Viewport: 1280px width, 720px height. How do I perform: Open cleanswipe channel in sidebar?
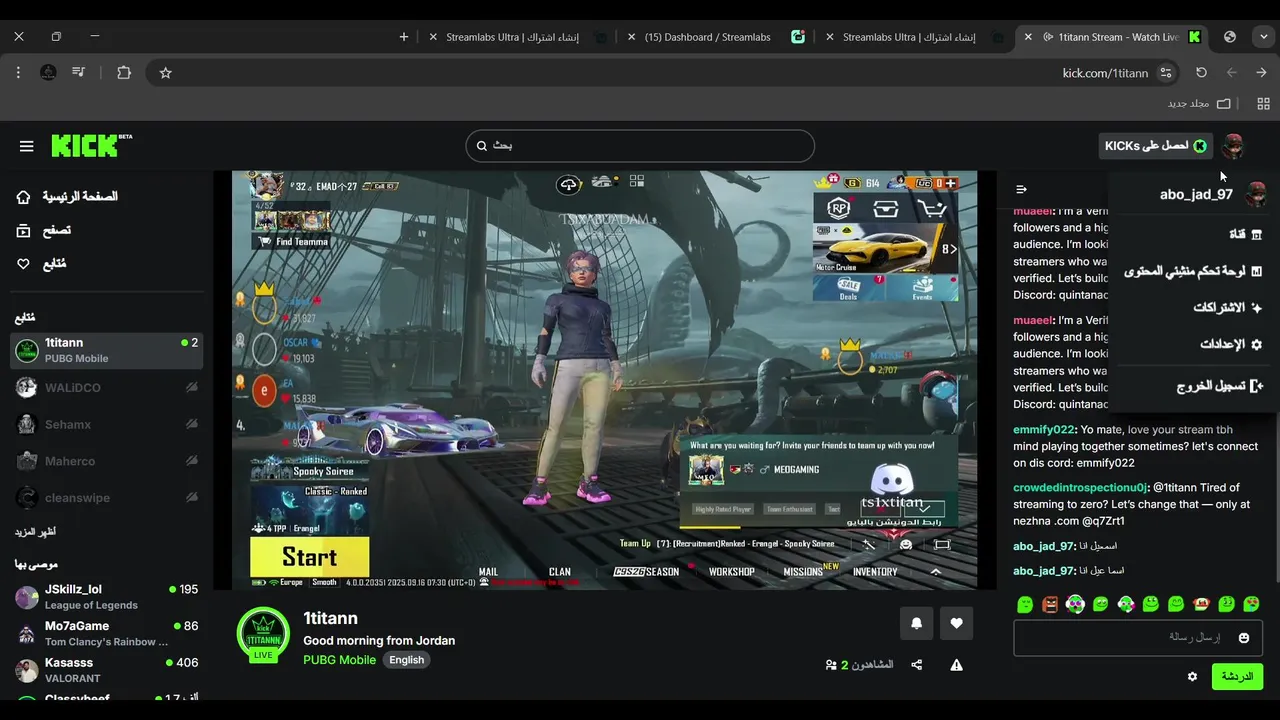point(106,498)
